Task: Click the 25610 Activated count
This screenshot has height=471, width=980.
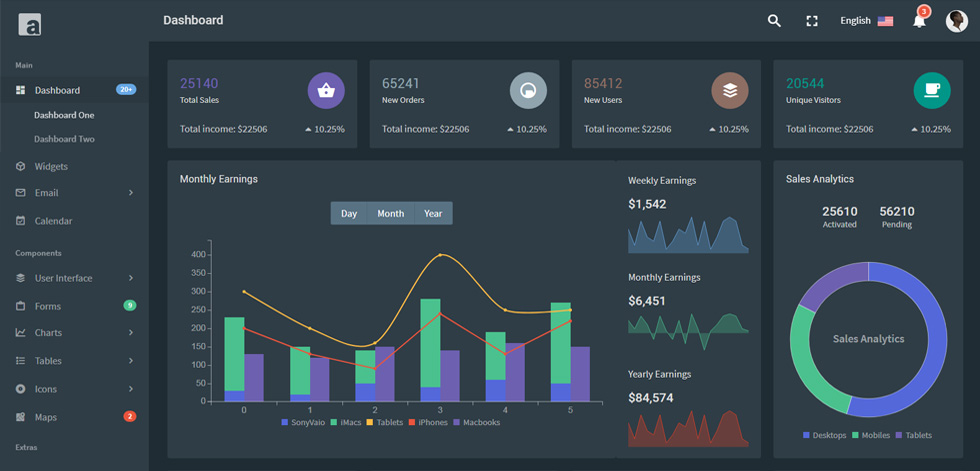Action: [839, 211]
